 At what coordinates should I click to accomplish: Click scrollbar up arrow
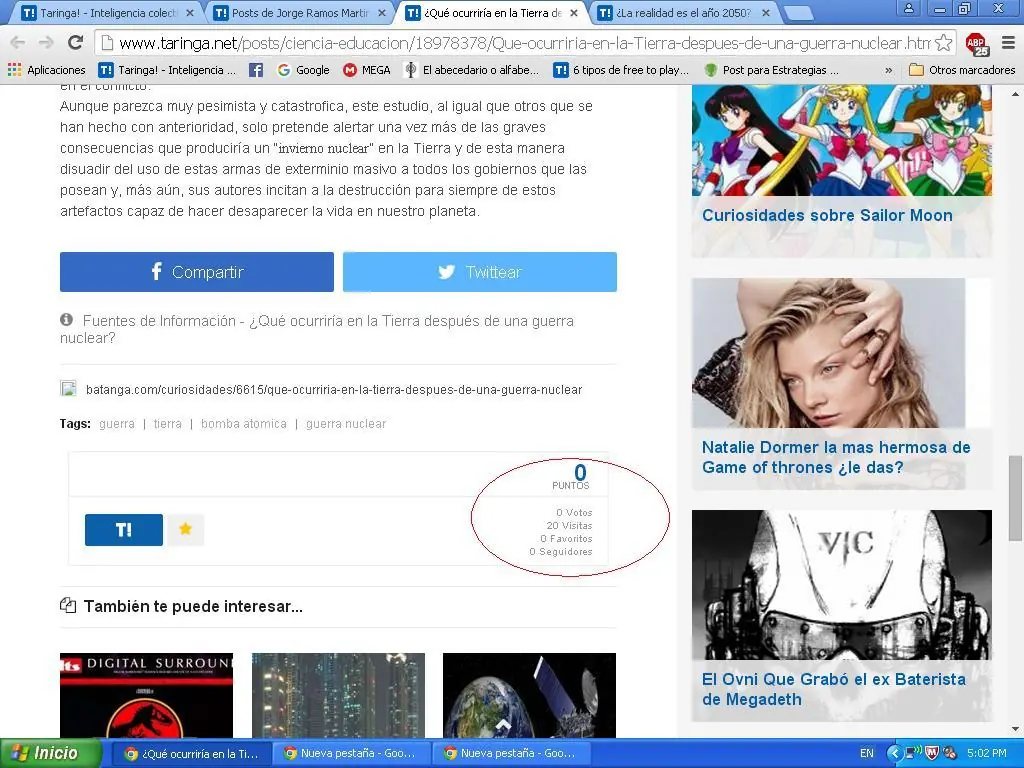[x=1015, y=94]
